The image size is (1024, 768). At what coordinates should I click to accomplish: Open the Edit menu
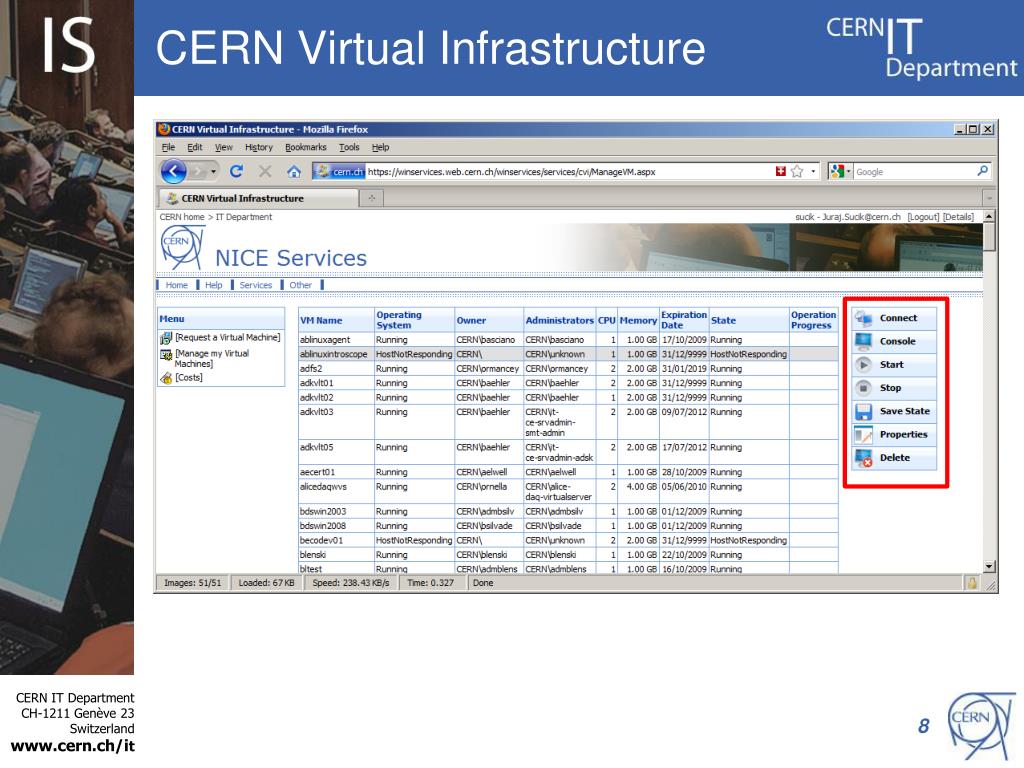pyautogui.click(x=195, y=148)
